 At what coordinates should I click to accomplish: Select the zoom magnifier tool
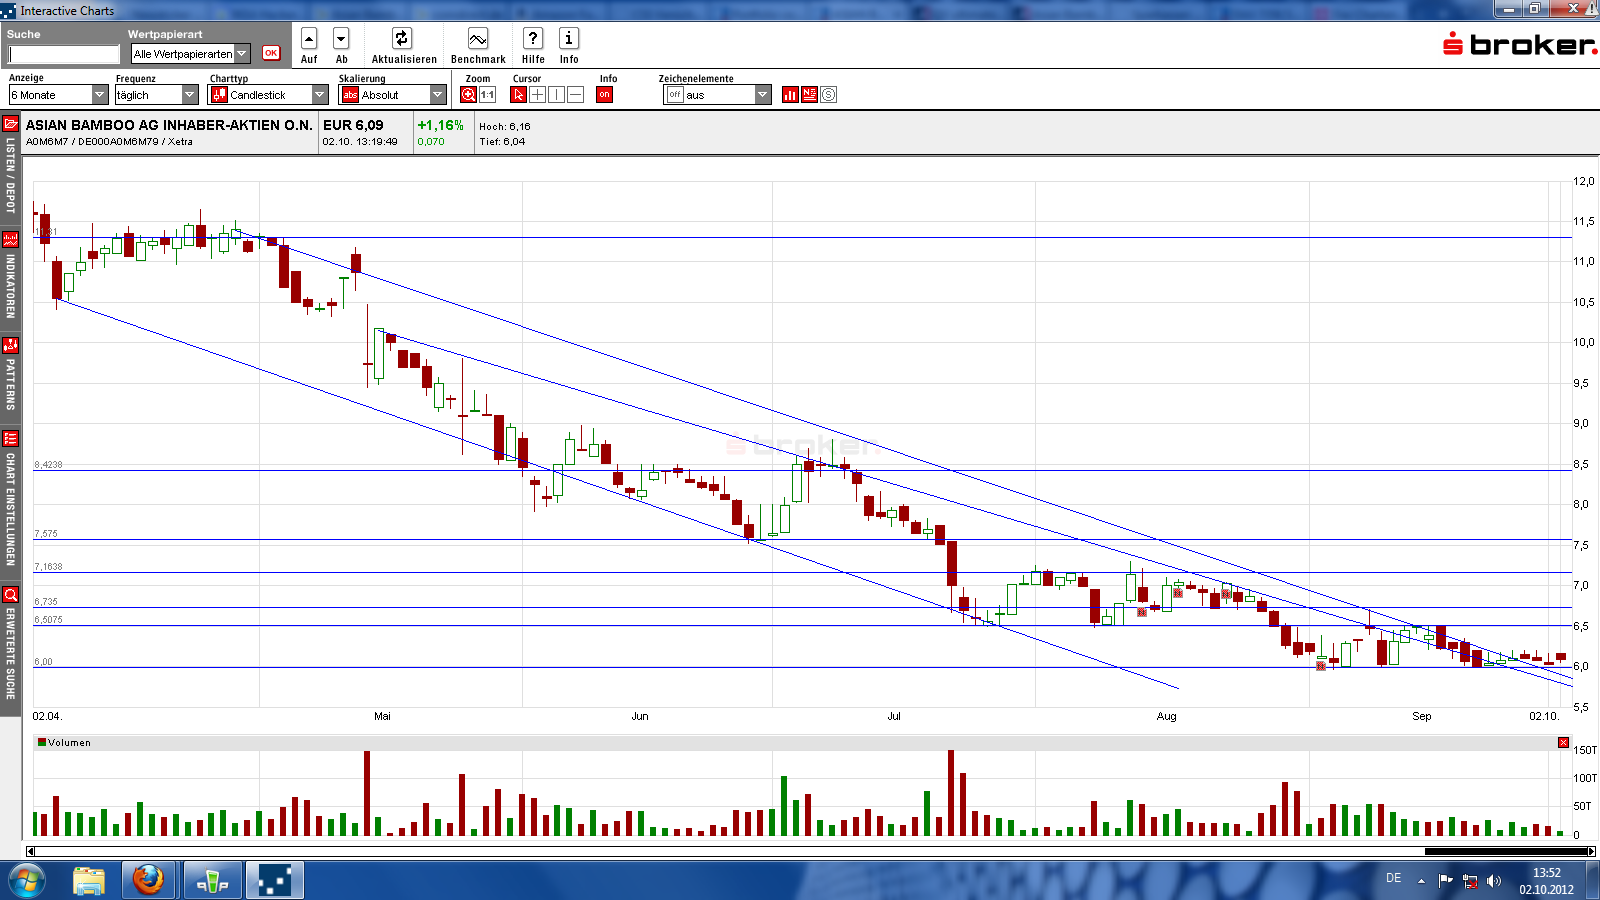(x=467, y=93)
